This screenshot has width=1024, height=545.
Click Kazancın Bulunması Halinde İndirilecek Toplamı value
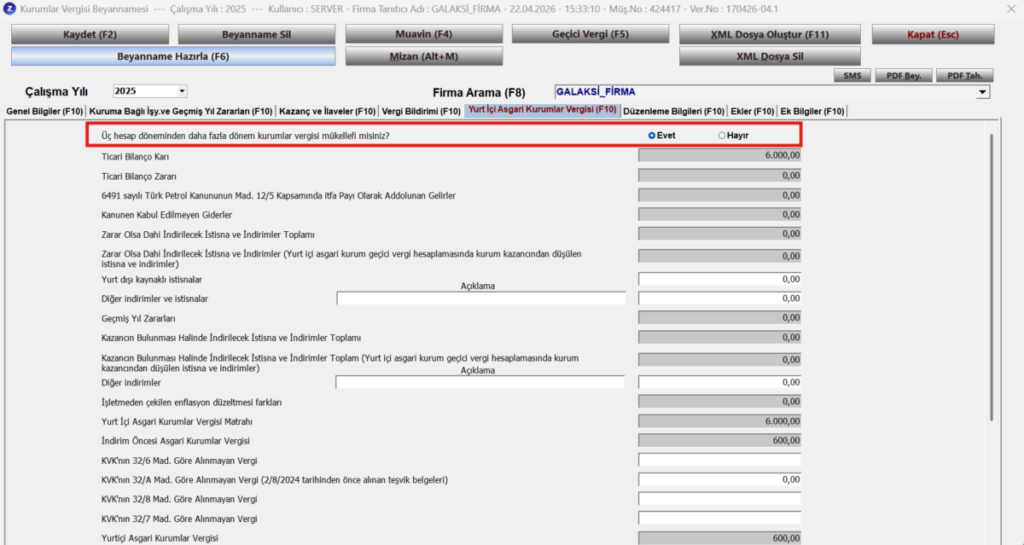(x=720, y=337)
